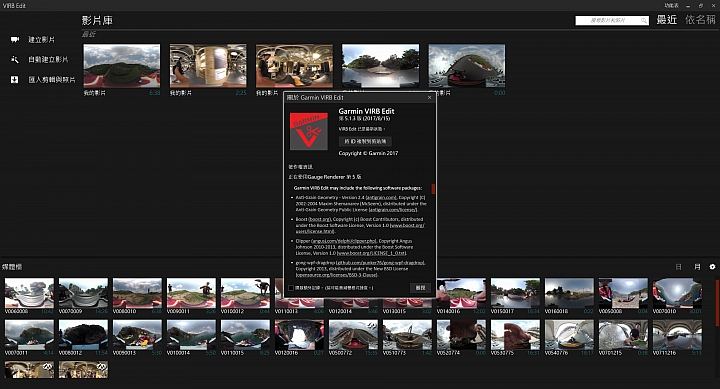Click the 自動建立影片 magic wand icon
Viewport: 720px width, 389px height.
[15, 59]
